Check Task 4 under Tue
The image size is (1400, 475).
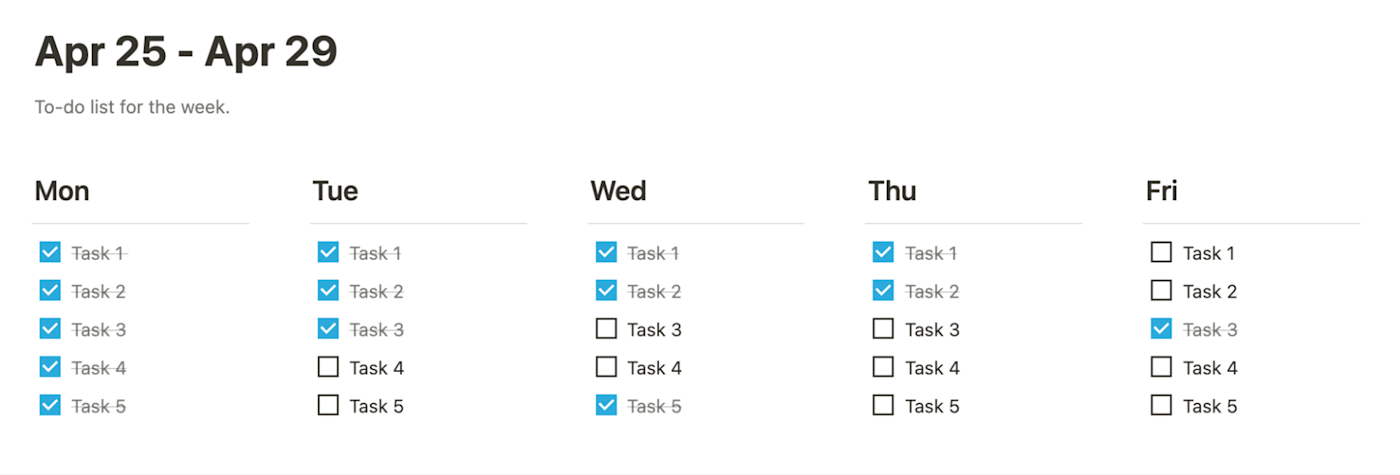(x=328, y=367)
